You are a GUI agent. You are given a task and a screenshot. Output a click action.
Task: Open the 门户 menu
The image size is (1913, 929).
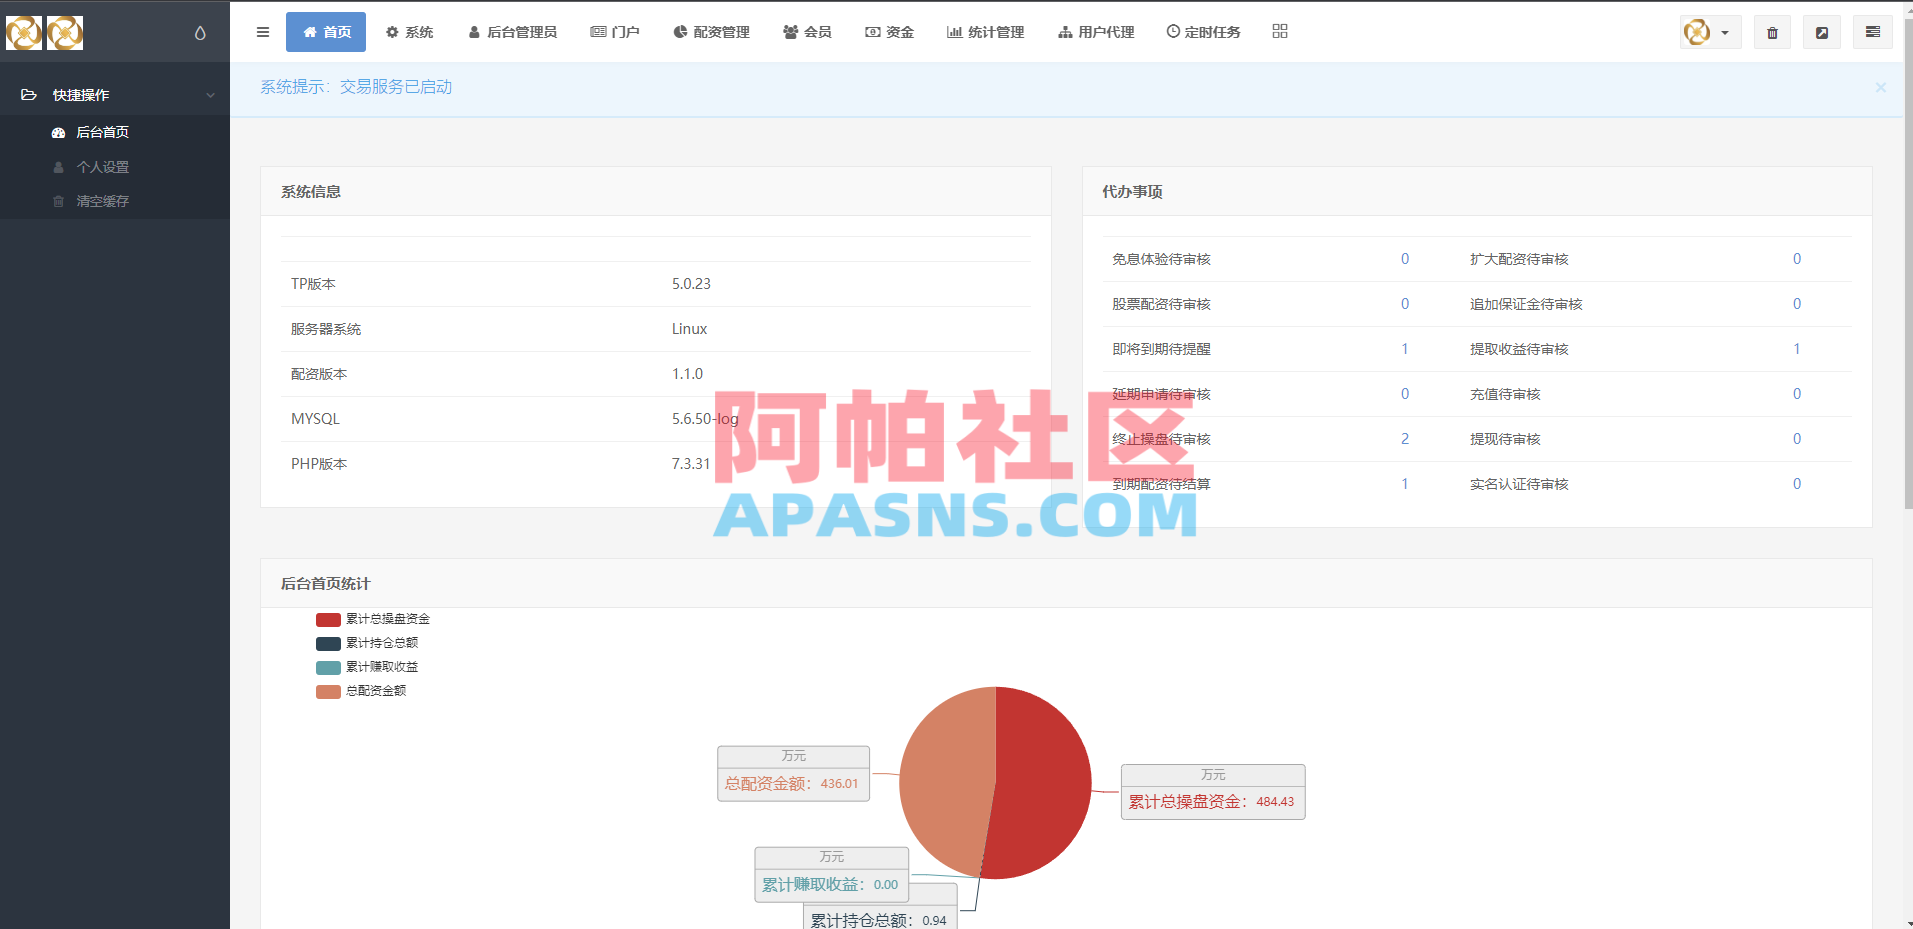pyautogui.click(x=614, y=31)
